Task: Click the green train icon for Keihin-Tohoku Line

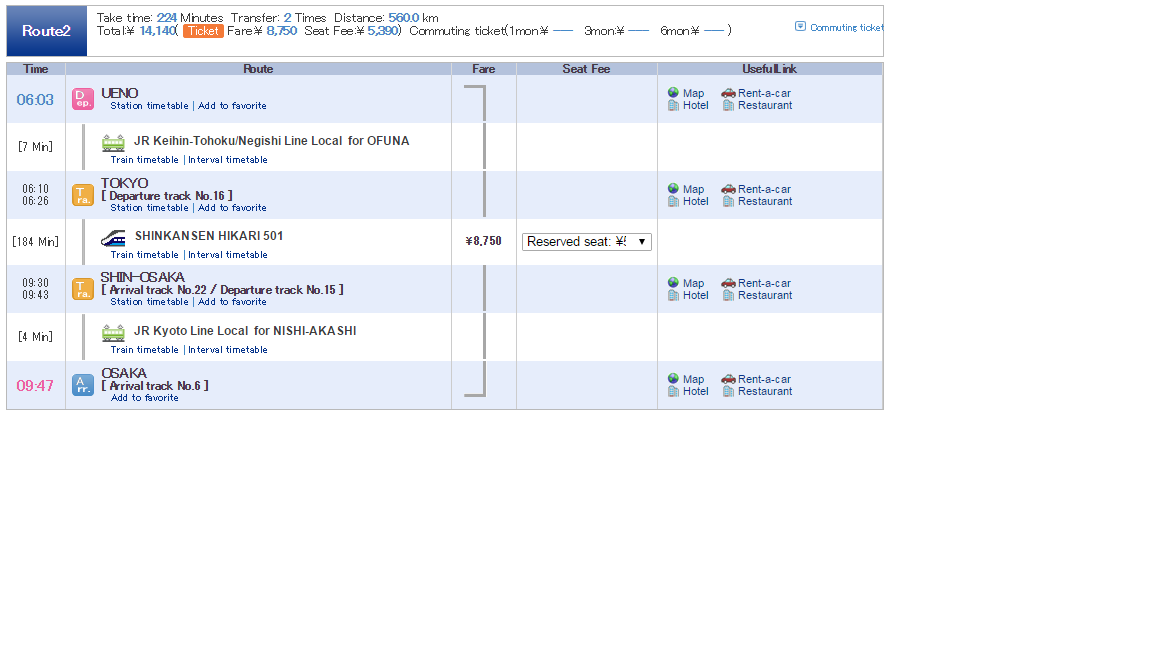Action: (113, 143)
